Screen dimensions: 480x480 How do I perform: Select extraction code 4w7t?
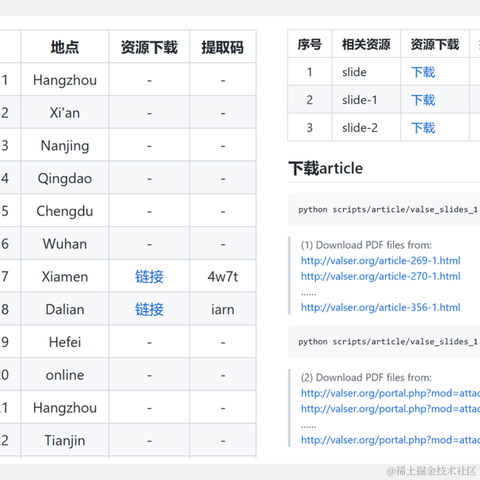[223, 276]
